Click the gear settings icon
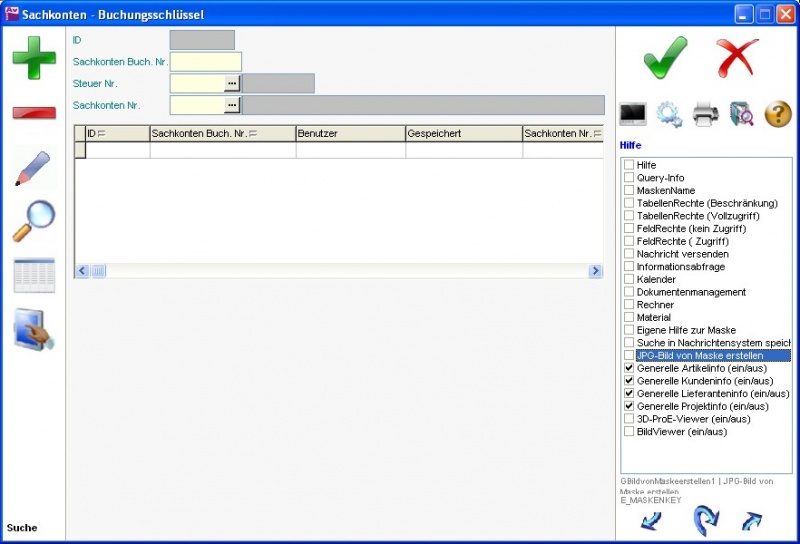Image resolution: width=800 pixels, height=544 pixels. tap(669, 114)
